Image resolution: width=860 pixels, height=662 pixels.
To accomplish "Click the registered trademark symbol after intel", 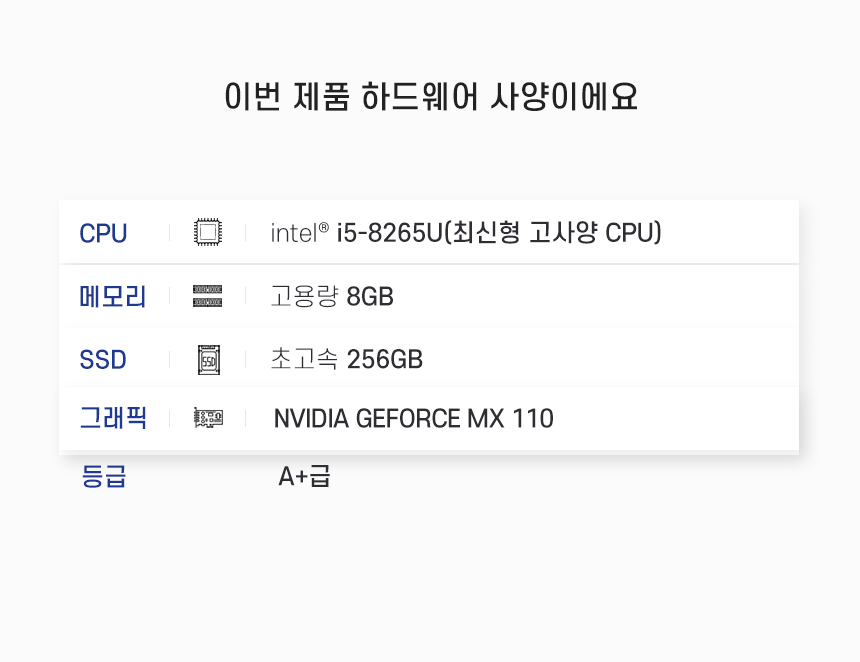I will 324,227.
